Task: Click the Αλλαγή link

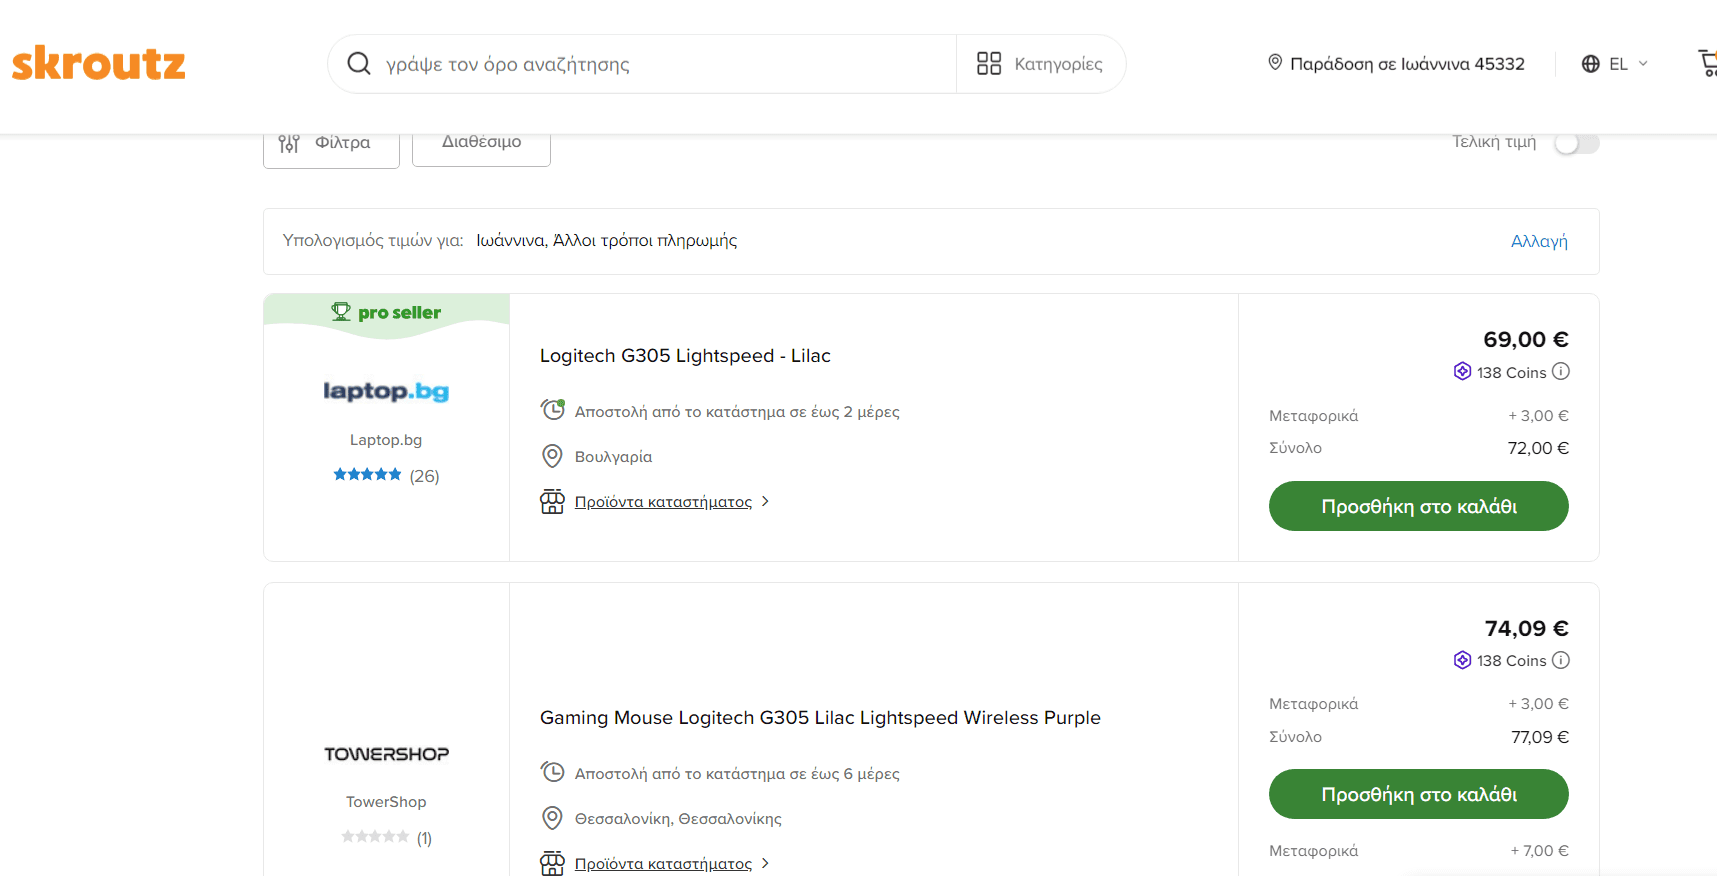Action: [1539, 241]
